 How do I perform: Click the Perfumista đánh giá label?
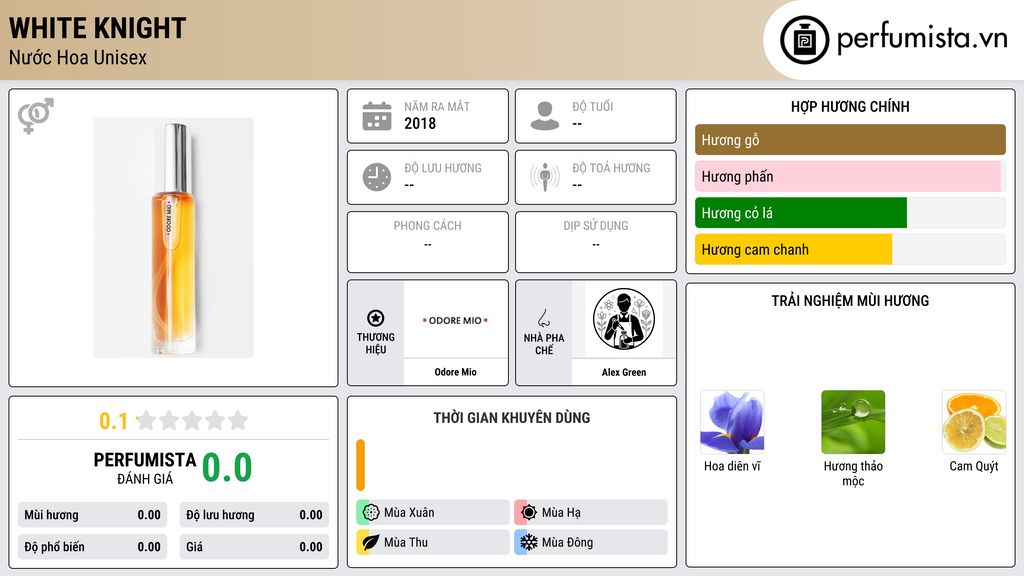click(x=145, y=468)
